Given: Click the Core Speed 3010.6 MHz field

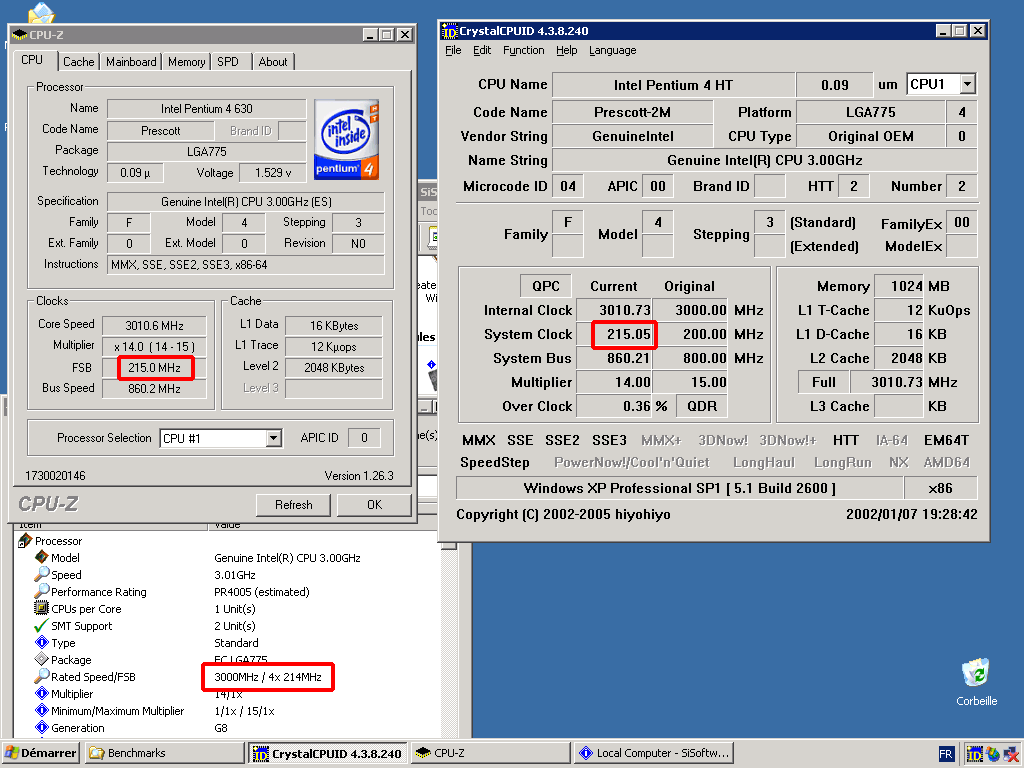Looking at the screenshot, I should click(x=155, y=325).
